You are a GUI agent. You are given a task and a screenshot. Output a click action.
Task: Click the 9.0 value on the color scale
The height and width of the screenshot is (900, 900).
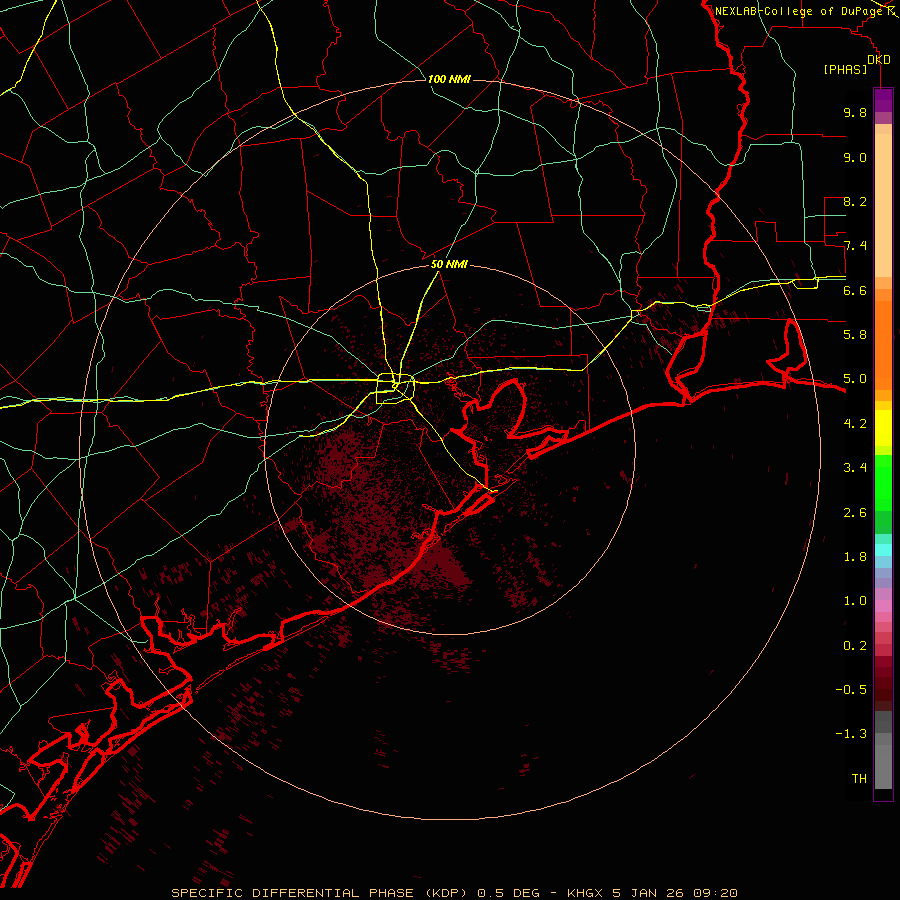click(x=855, y=158)
